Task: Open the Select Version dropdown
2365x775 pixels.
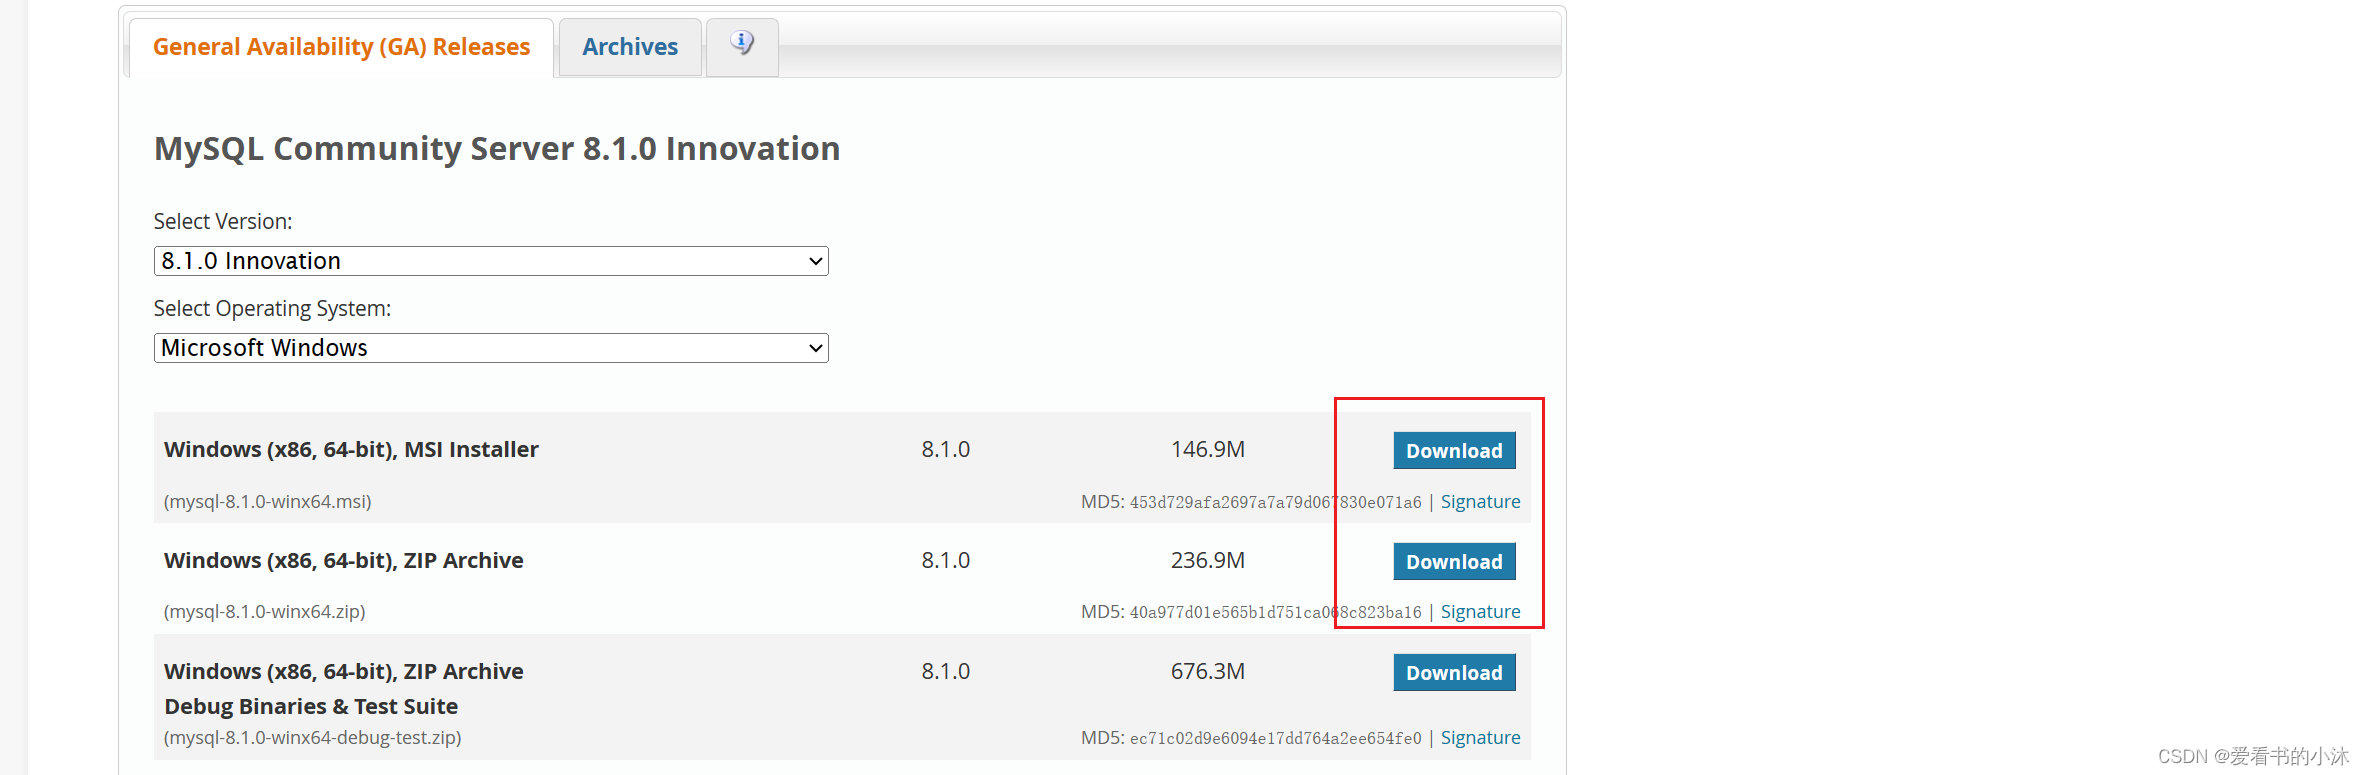Action: click(x=491, y=261)
